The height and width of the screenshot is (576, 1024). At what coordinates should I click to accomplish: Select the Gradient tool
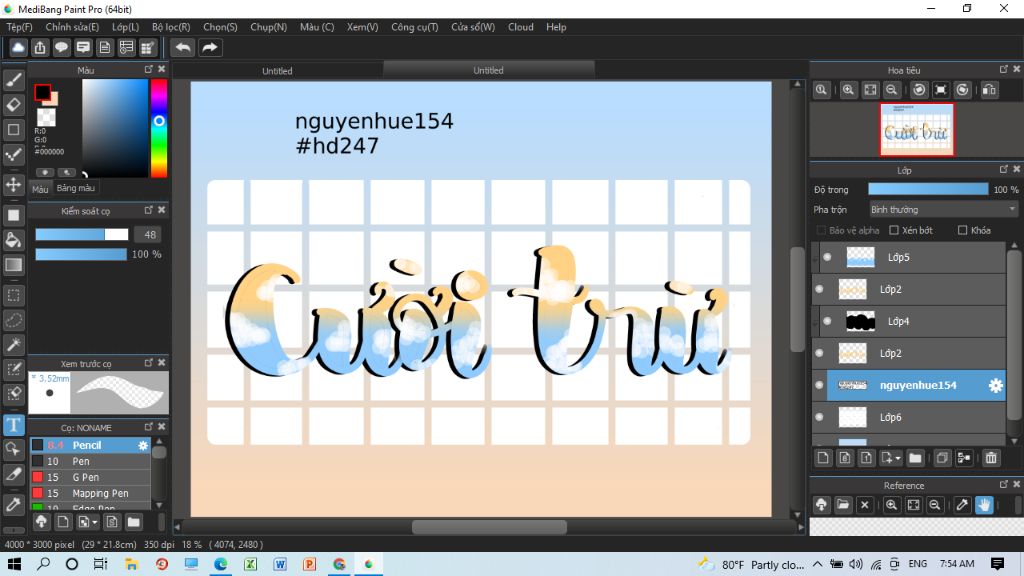14,264
